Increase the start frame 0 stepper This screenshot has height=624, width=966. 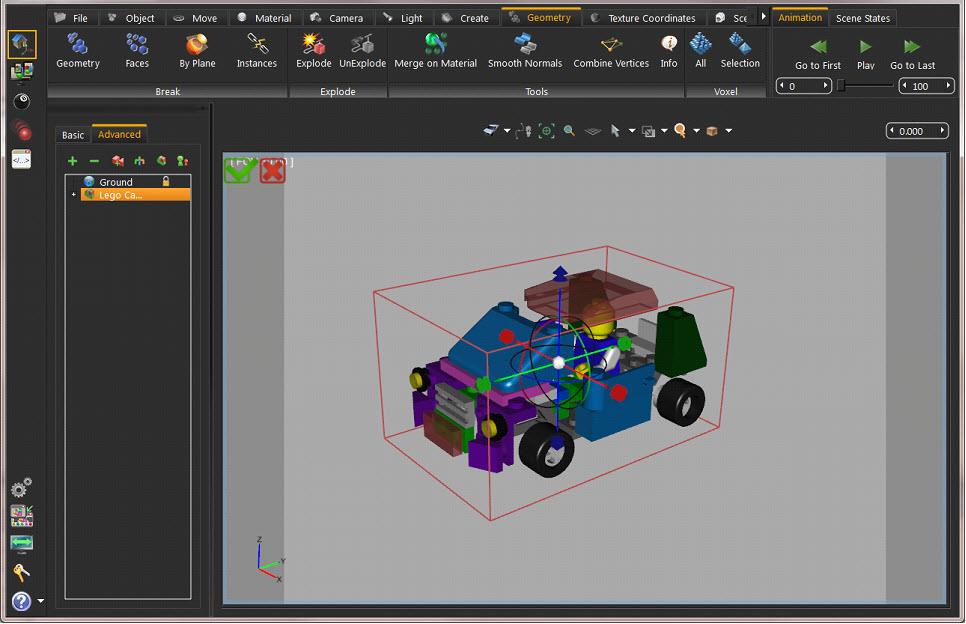826,86
